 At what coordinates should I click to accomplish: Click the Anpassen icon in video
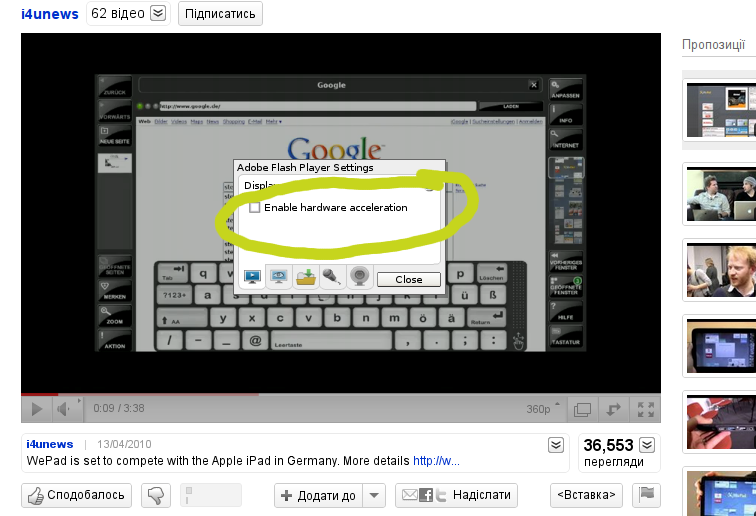pyautogui.click(x=566, y=90)
